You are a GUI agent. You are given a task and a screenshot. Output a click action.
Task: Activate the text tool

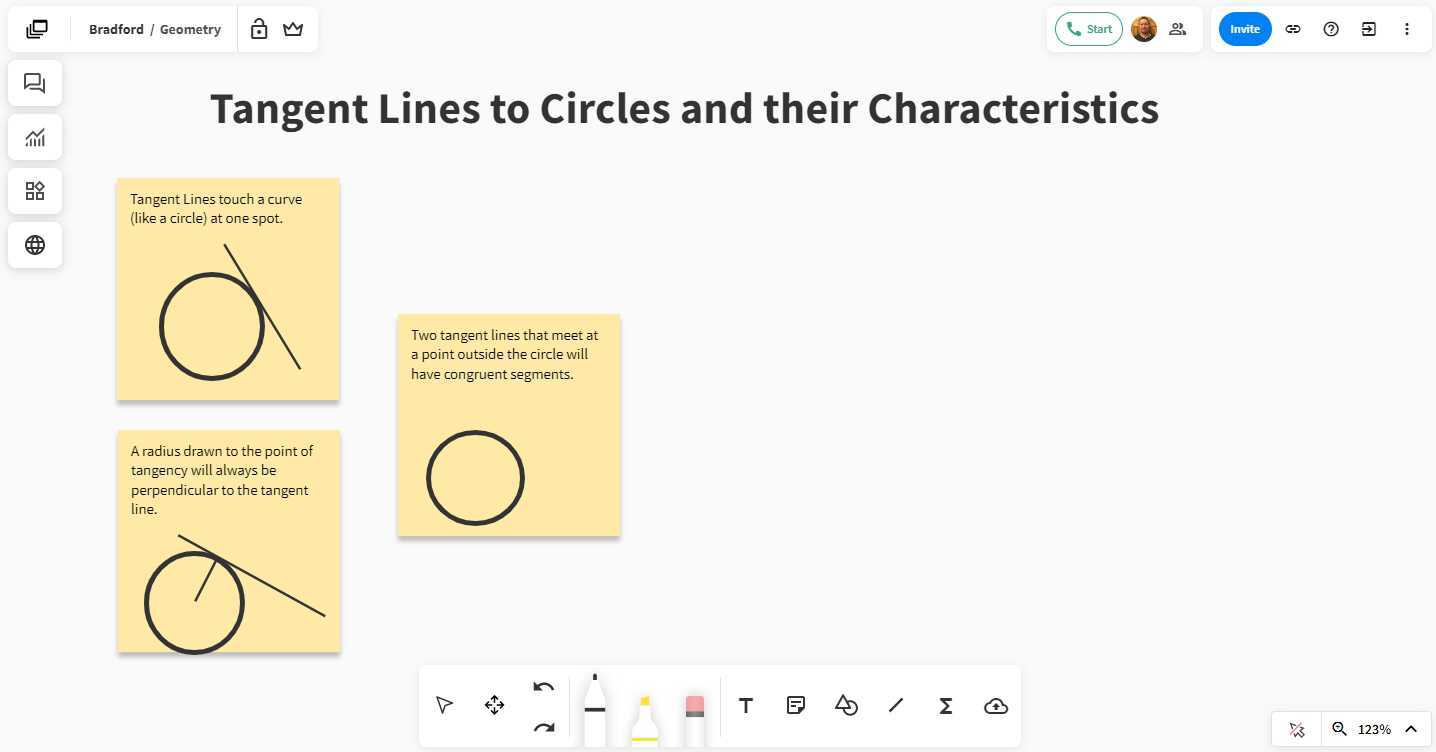(x=745, y=705)
